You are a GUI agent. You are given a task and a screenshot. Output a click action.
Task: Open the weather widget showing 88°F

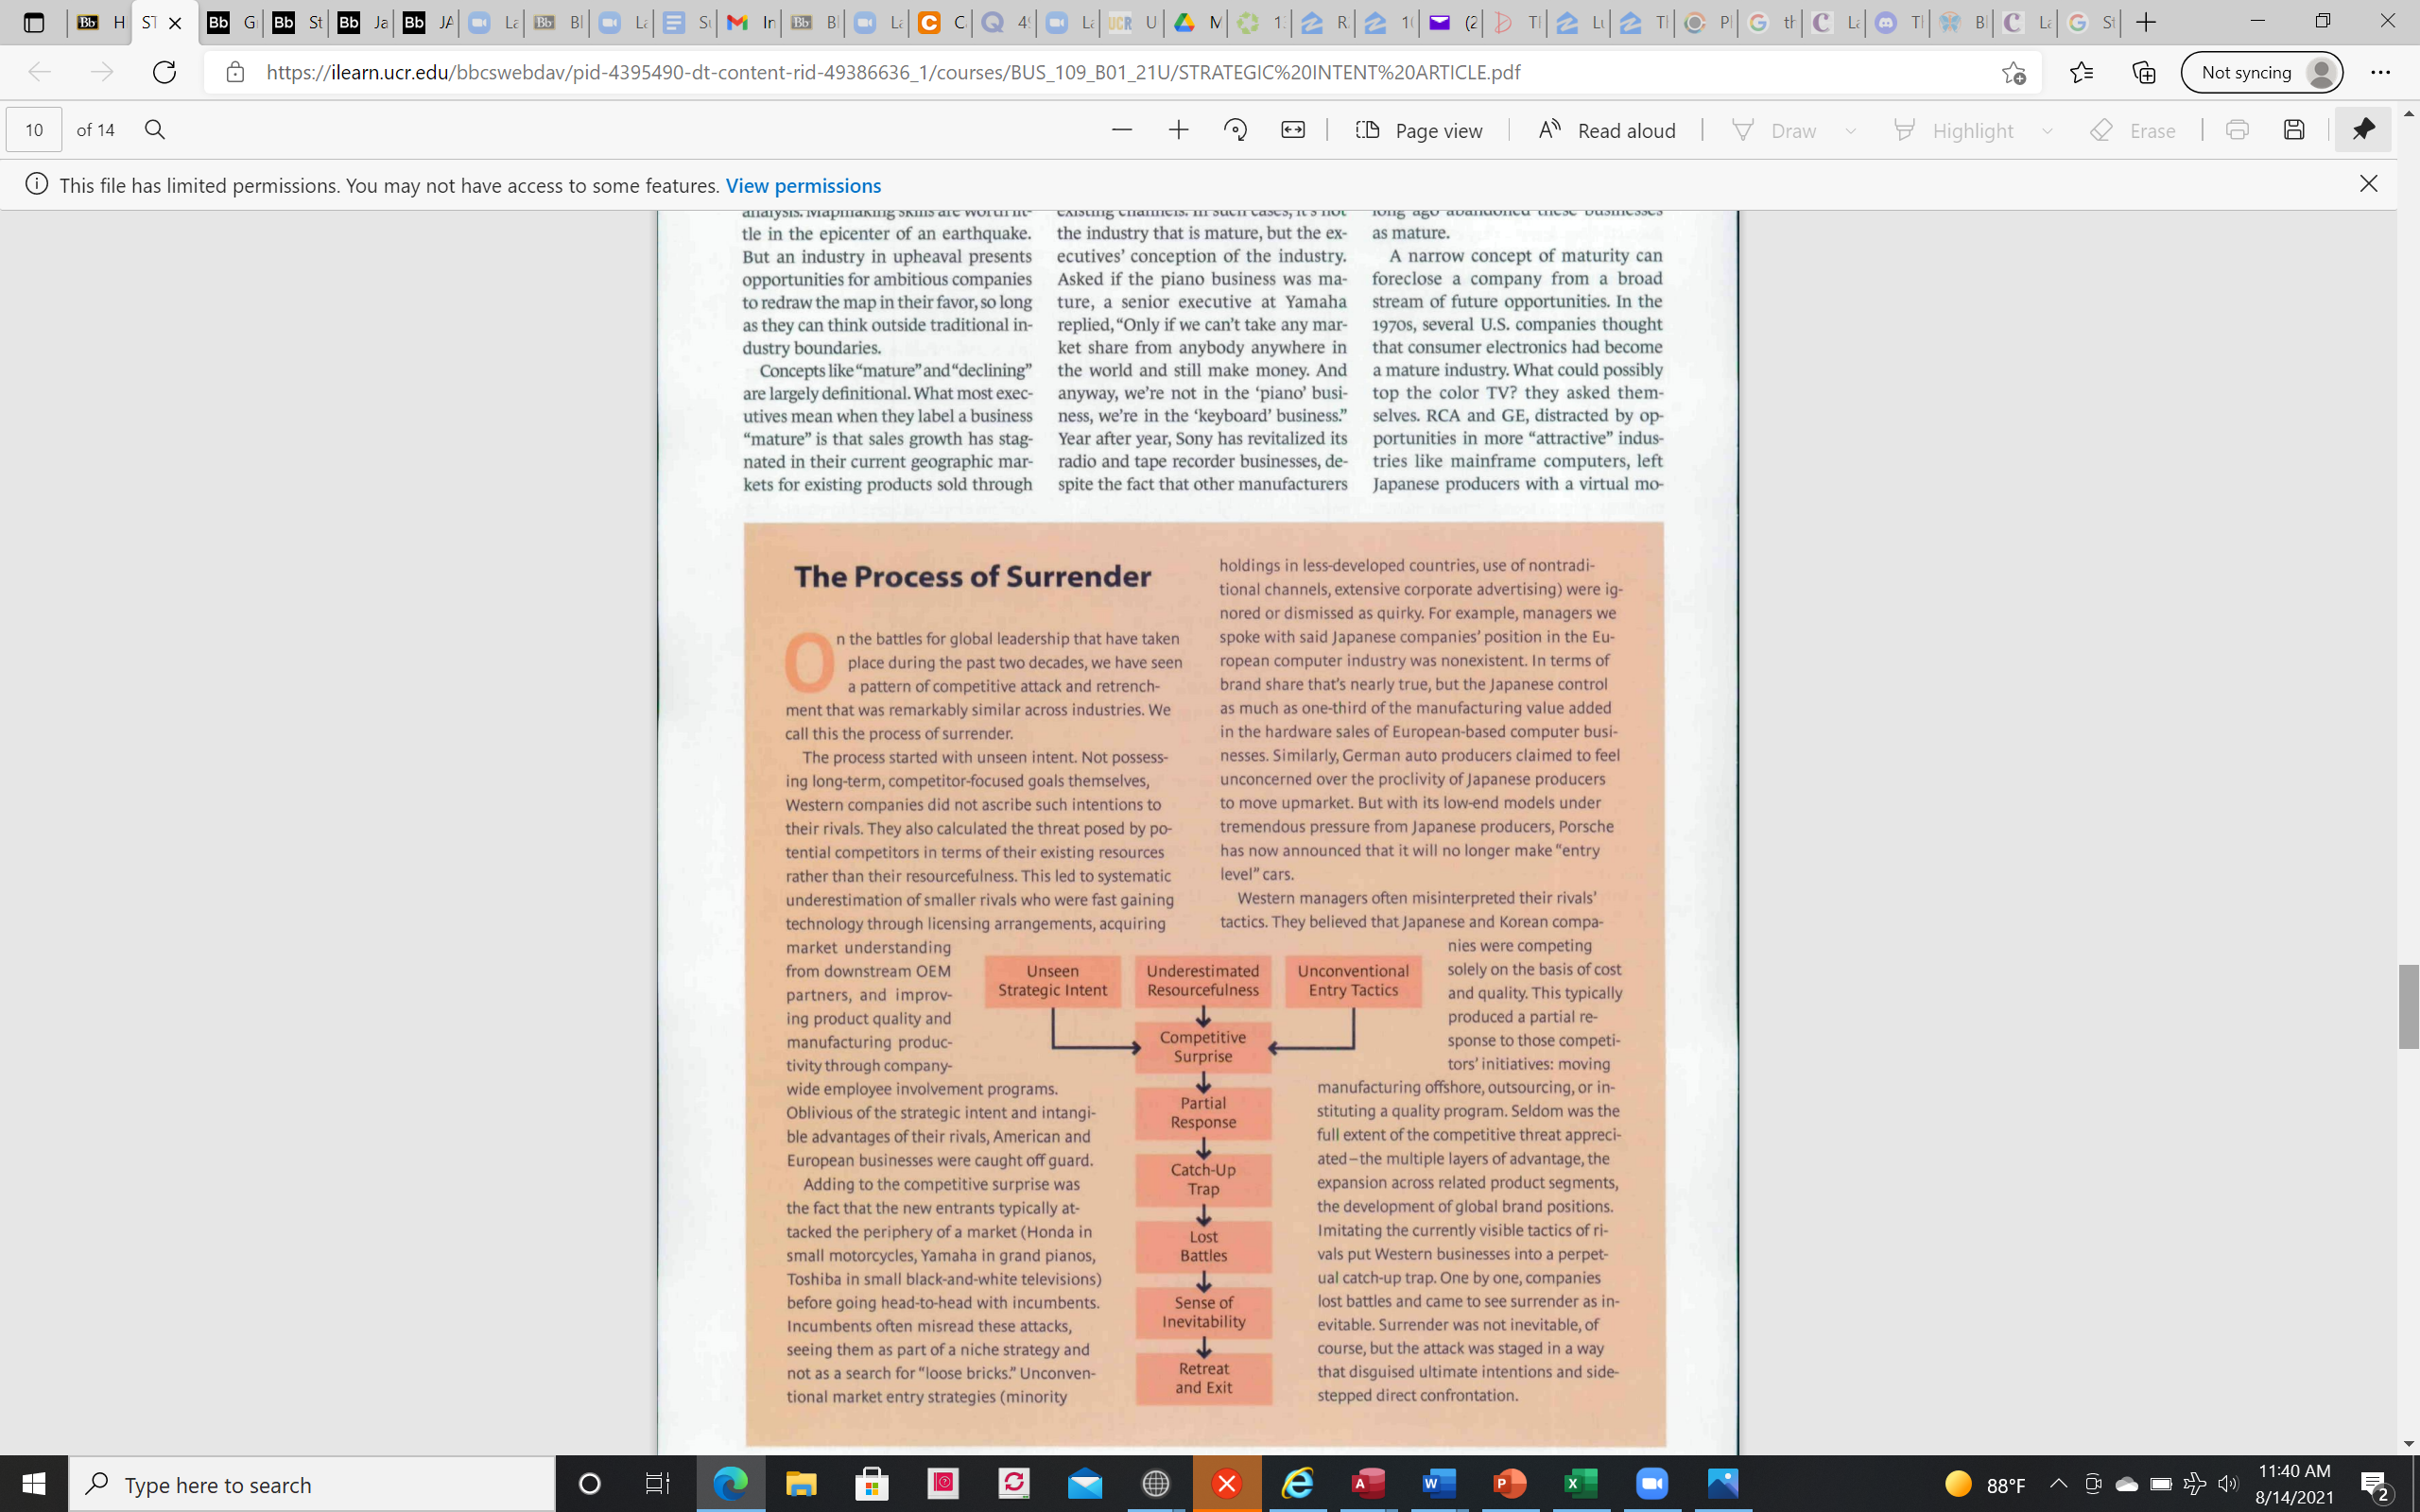tap(1985, 1484)
